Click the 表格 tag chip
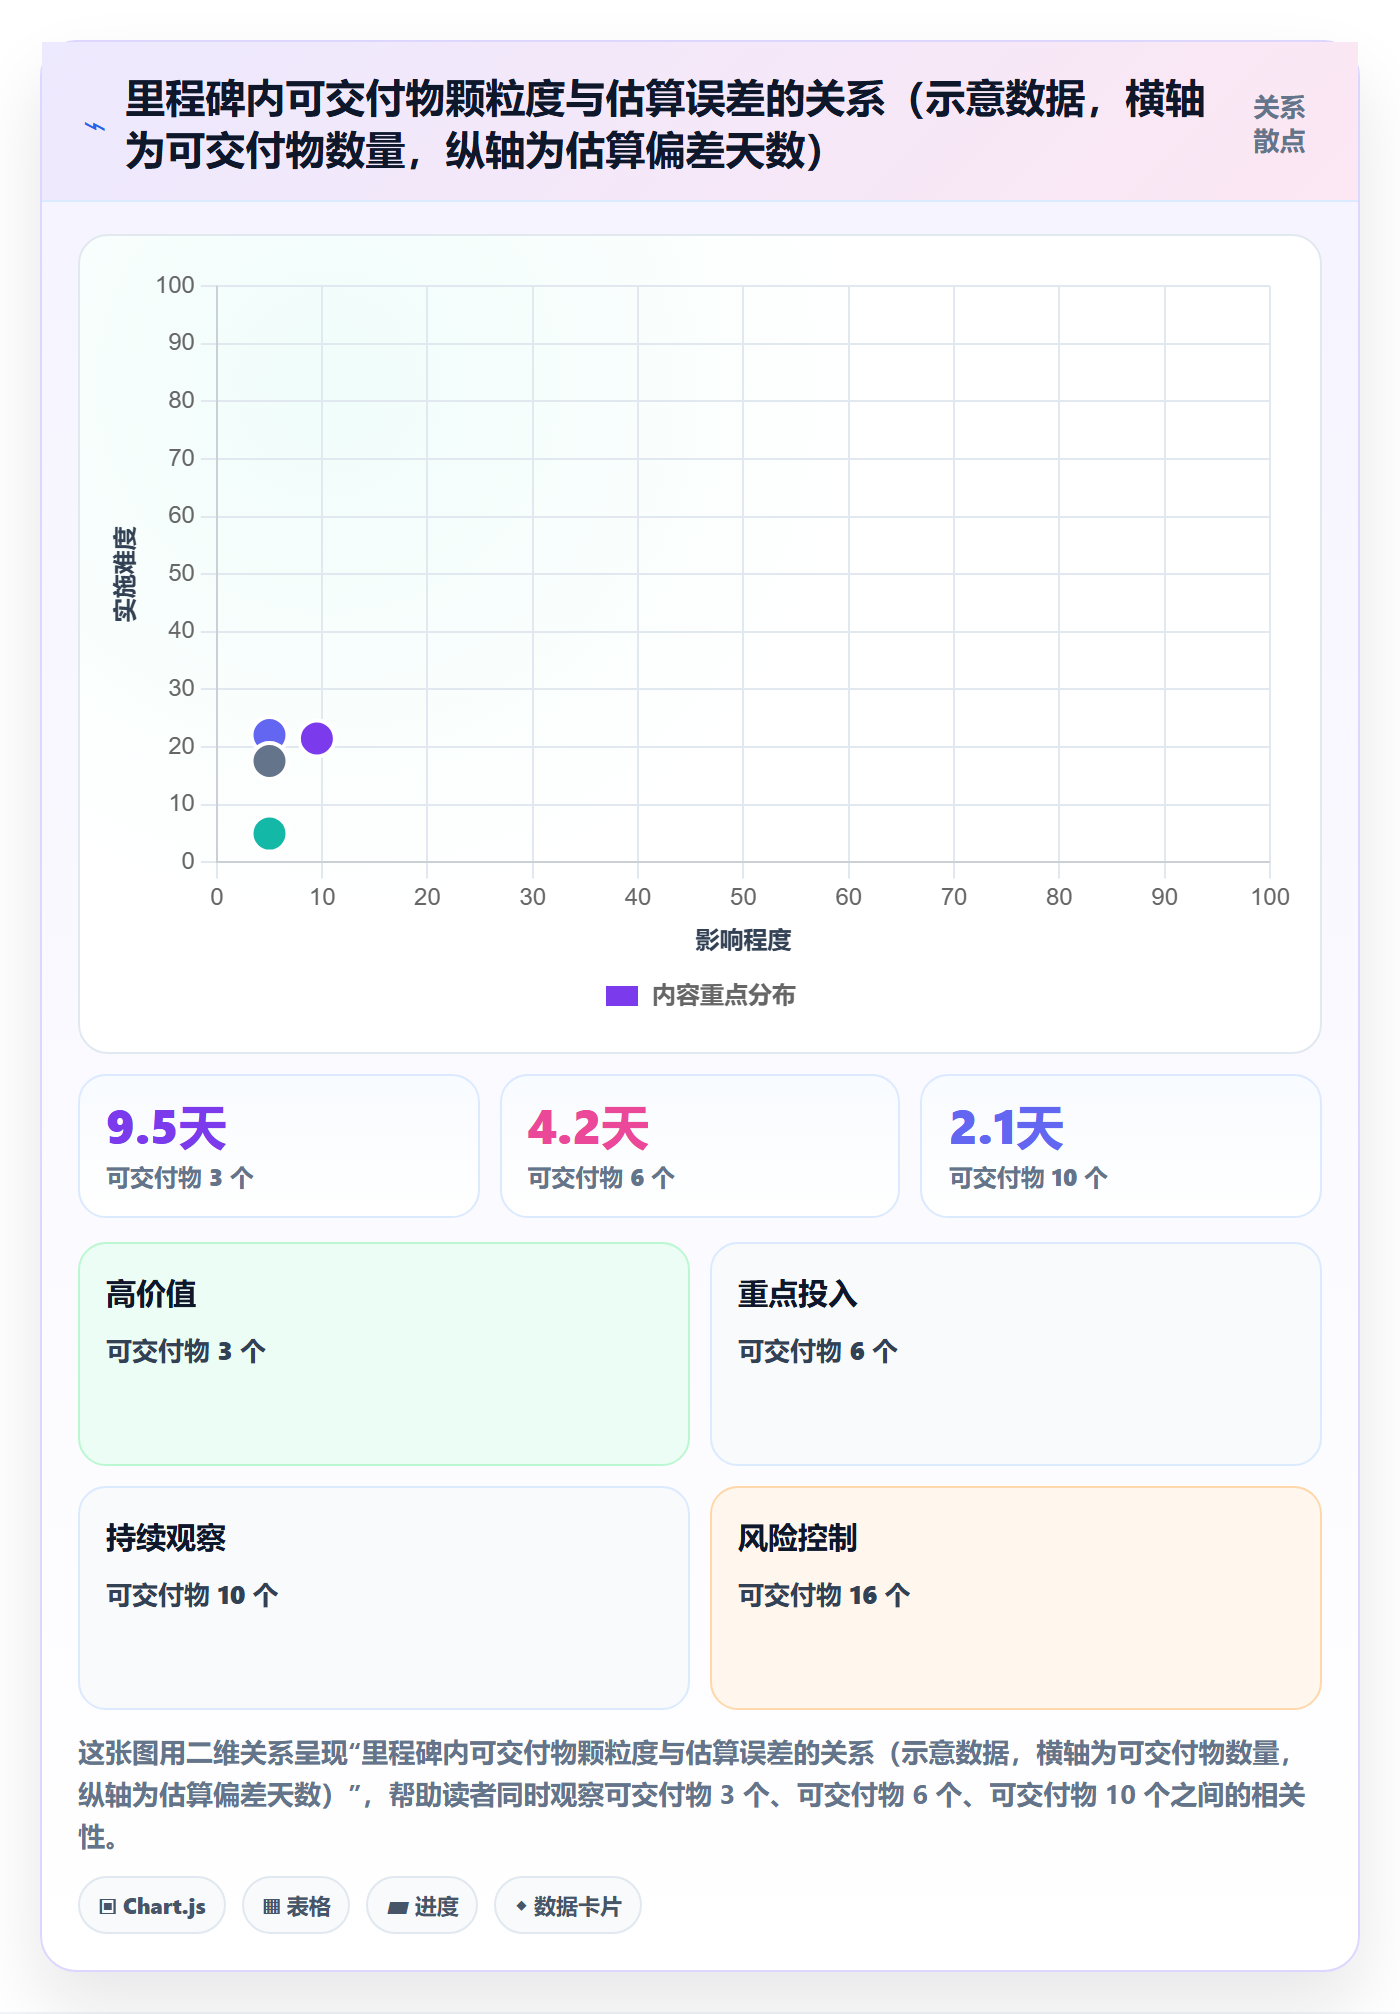Screen dimensions: 1400x2014 pyautogui.click(x=296, y=1906)
